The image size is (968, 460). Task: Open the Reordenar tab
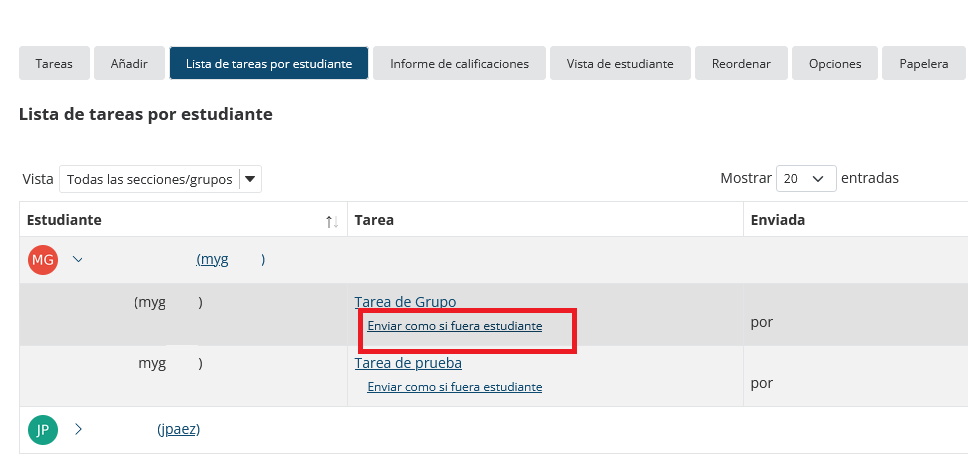click(741, 63)
